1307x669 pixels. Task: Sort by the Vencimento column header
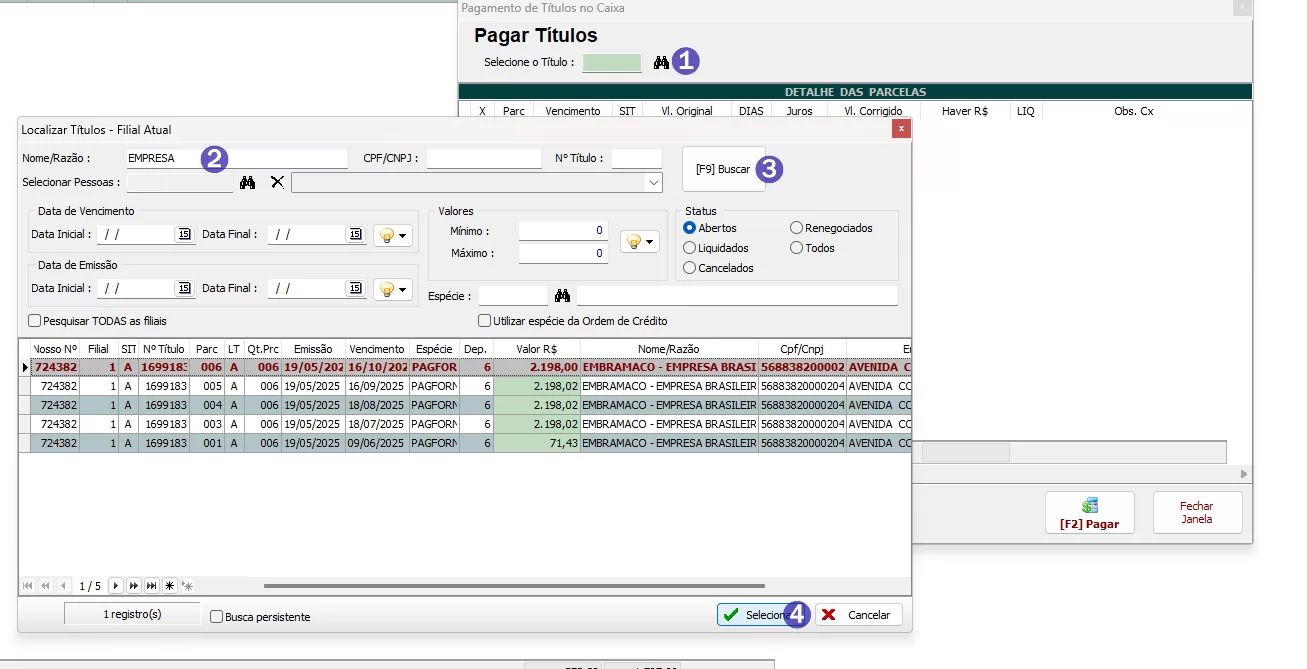375,349
